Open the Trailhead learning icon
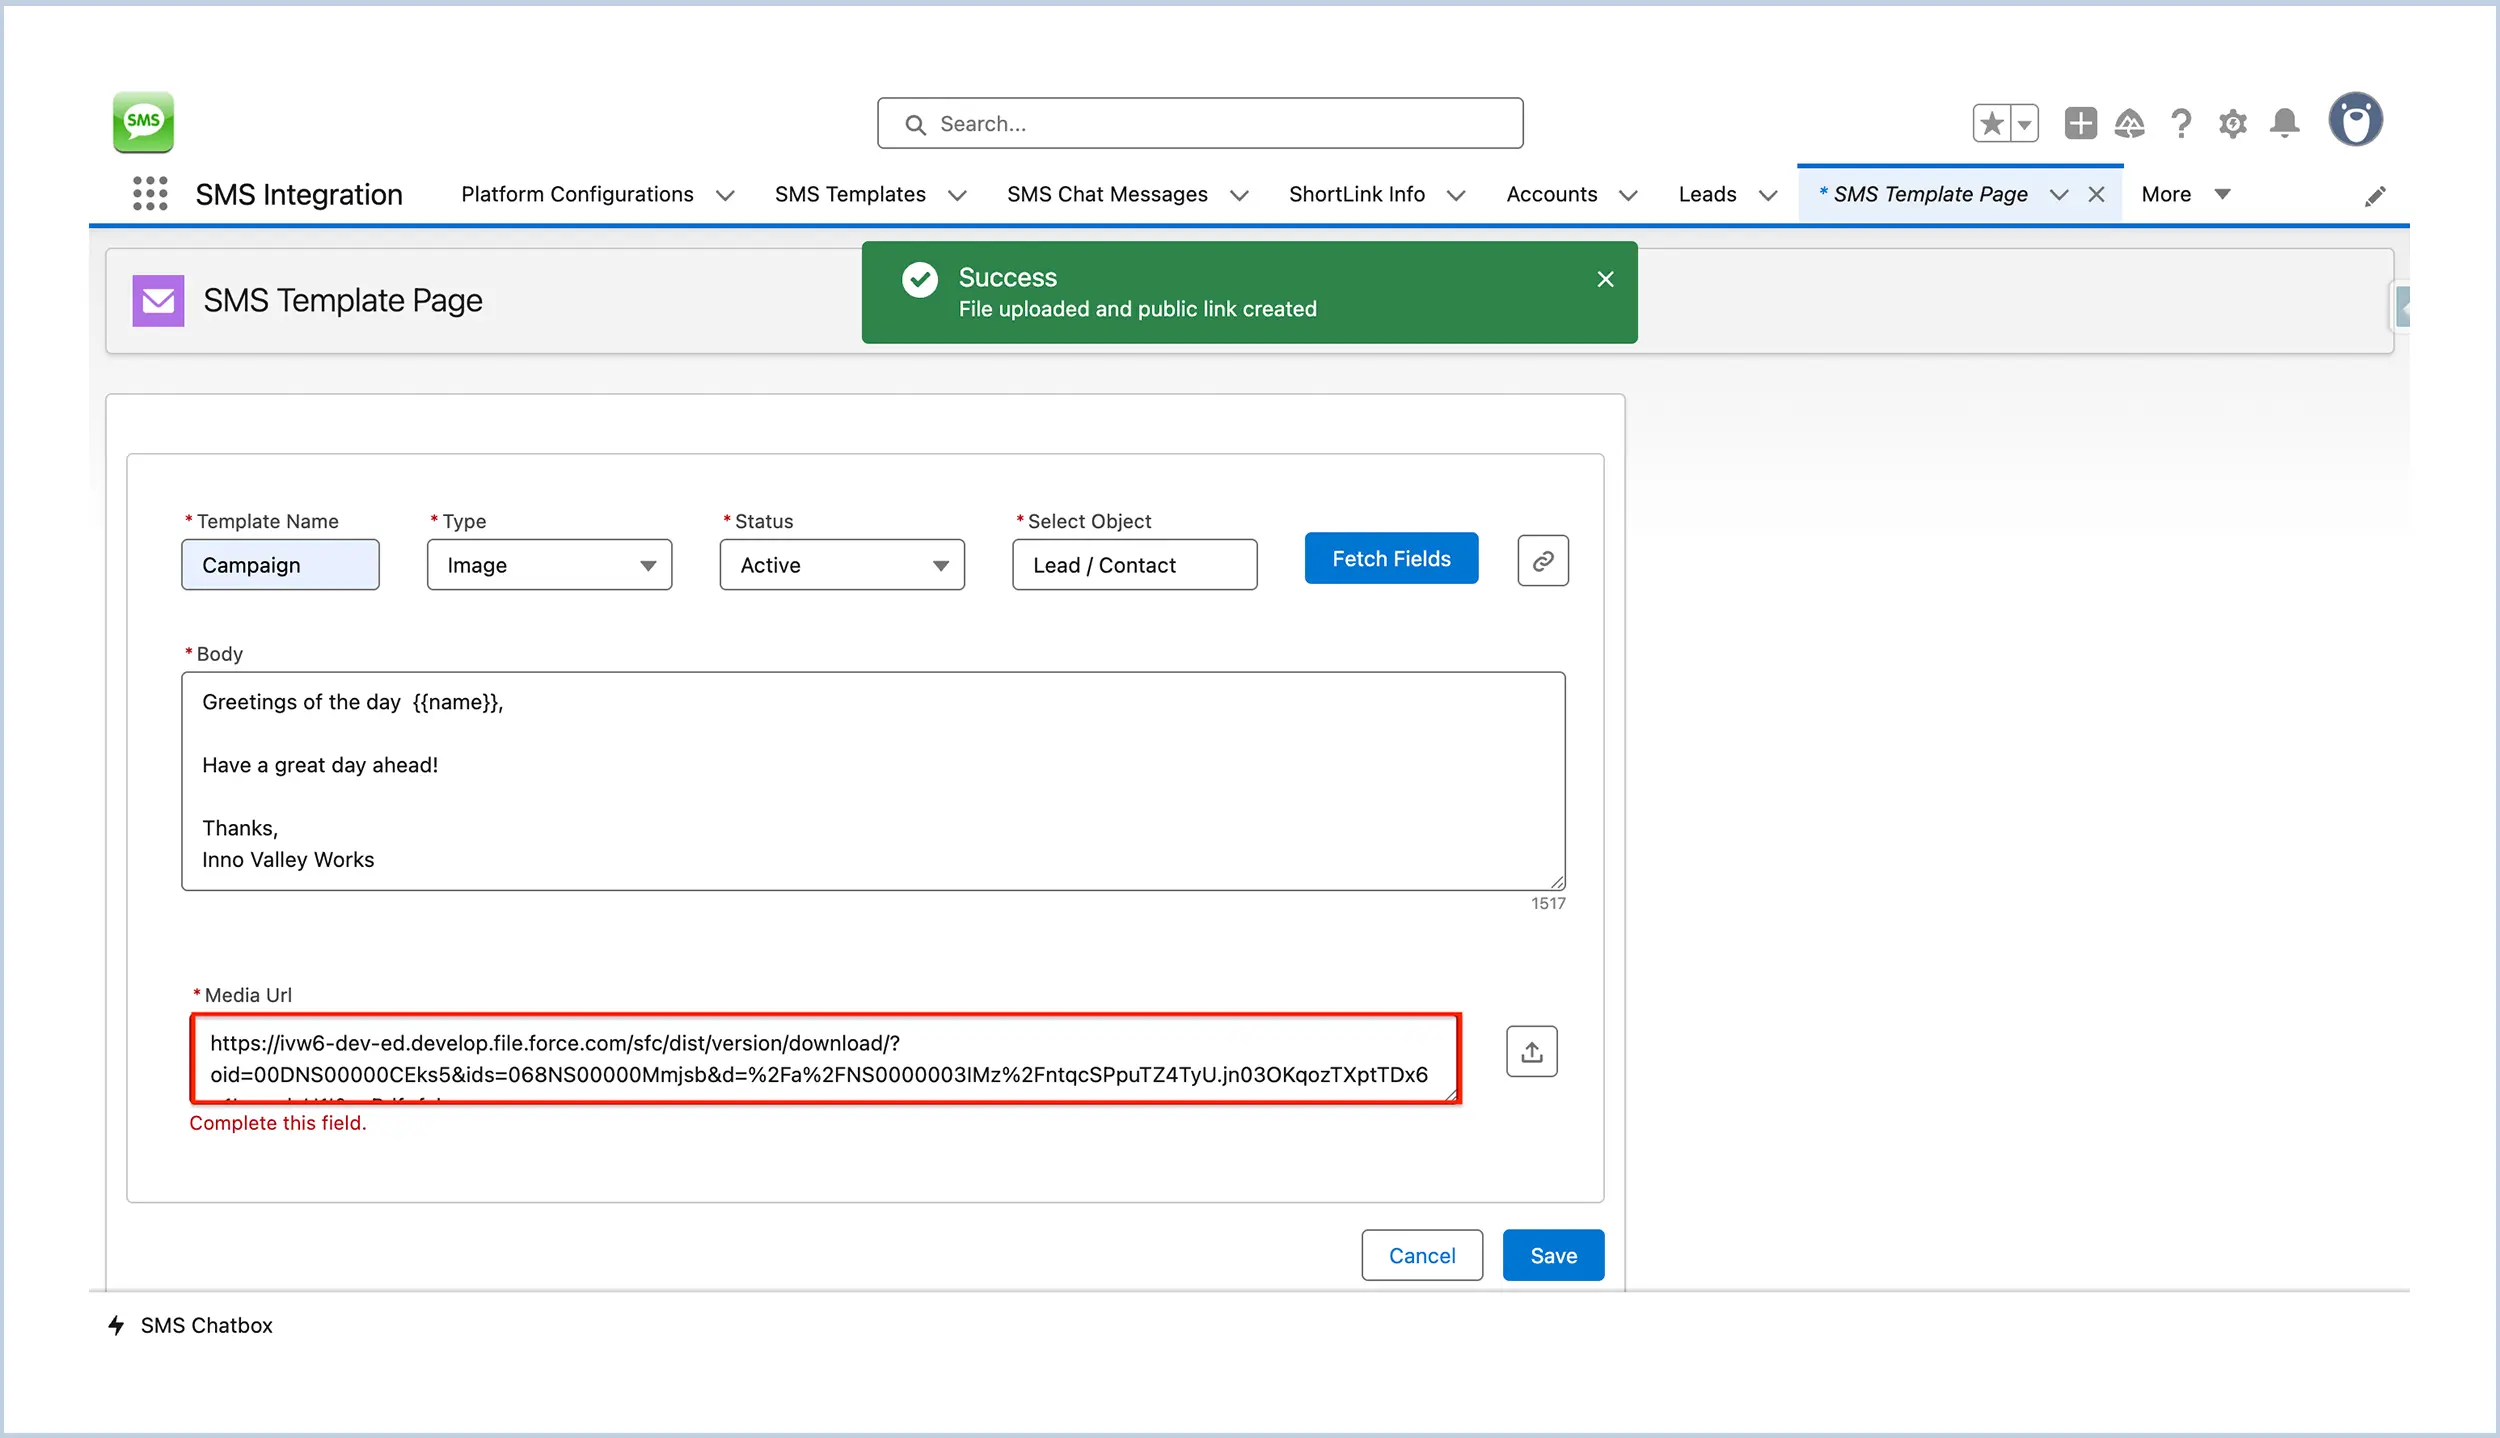This screenshot has width=2500, height=1438. [x=2131, y=123]
